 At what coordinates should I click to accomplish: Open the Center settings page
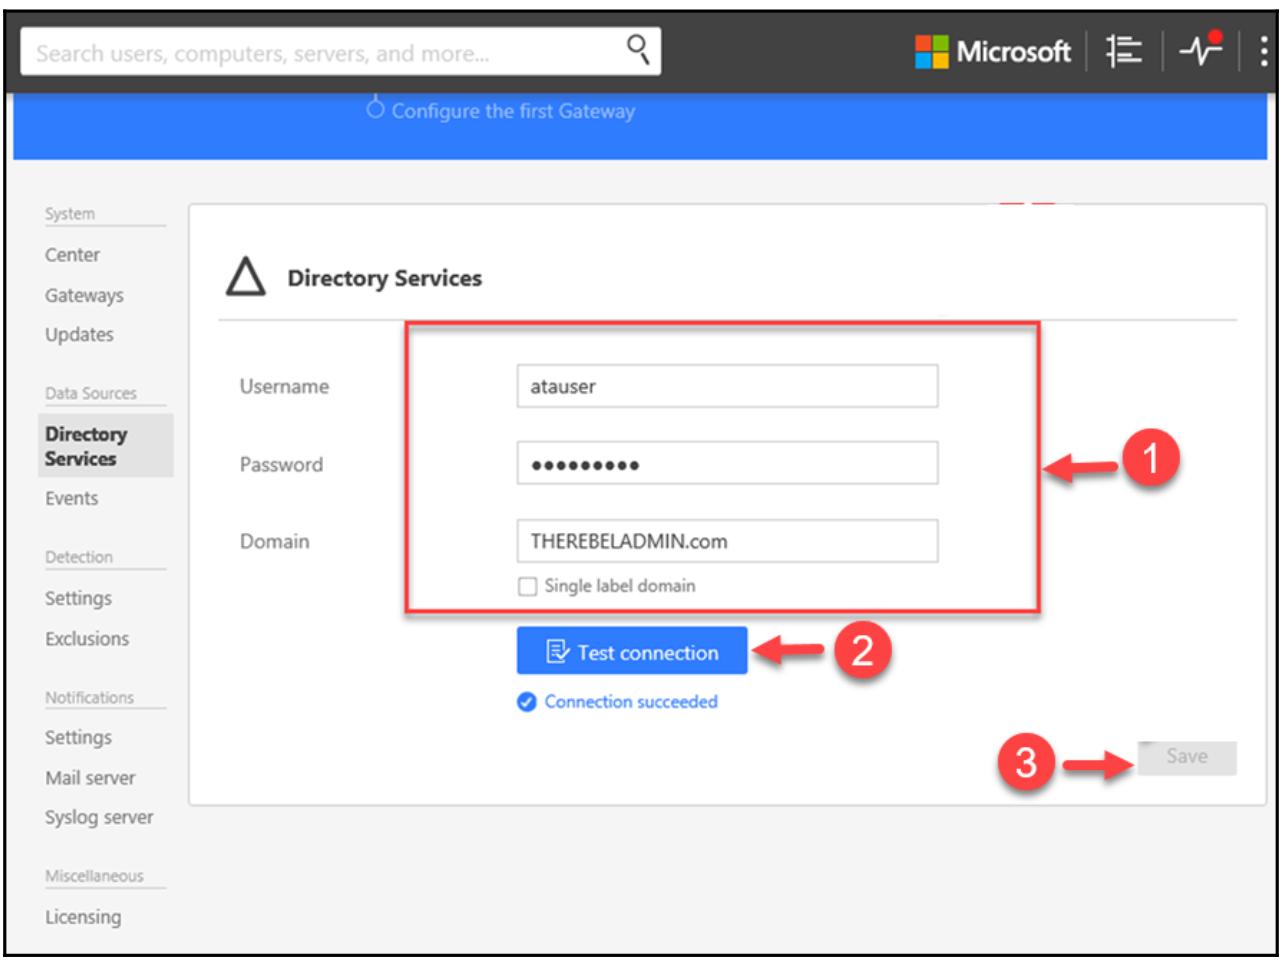(72, 255)
